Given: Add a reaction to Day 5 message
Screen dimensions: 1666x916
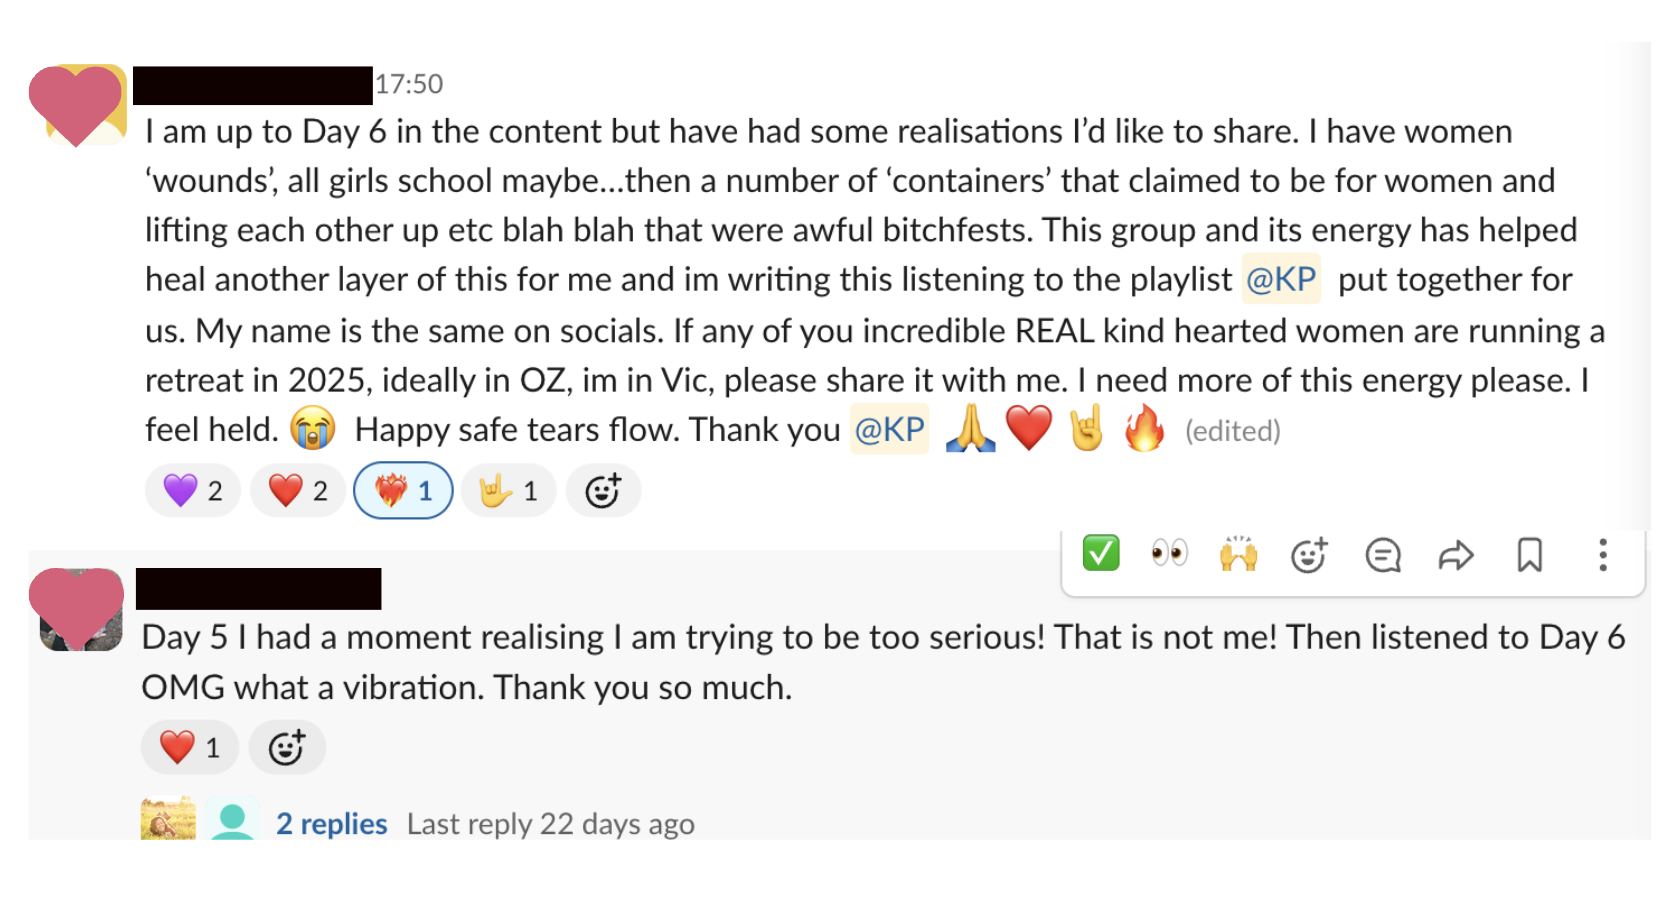Looking at the screenshot, I should (x=286, y=747).
